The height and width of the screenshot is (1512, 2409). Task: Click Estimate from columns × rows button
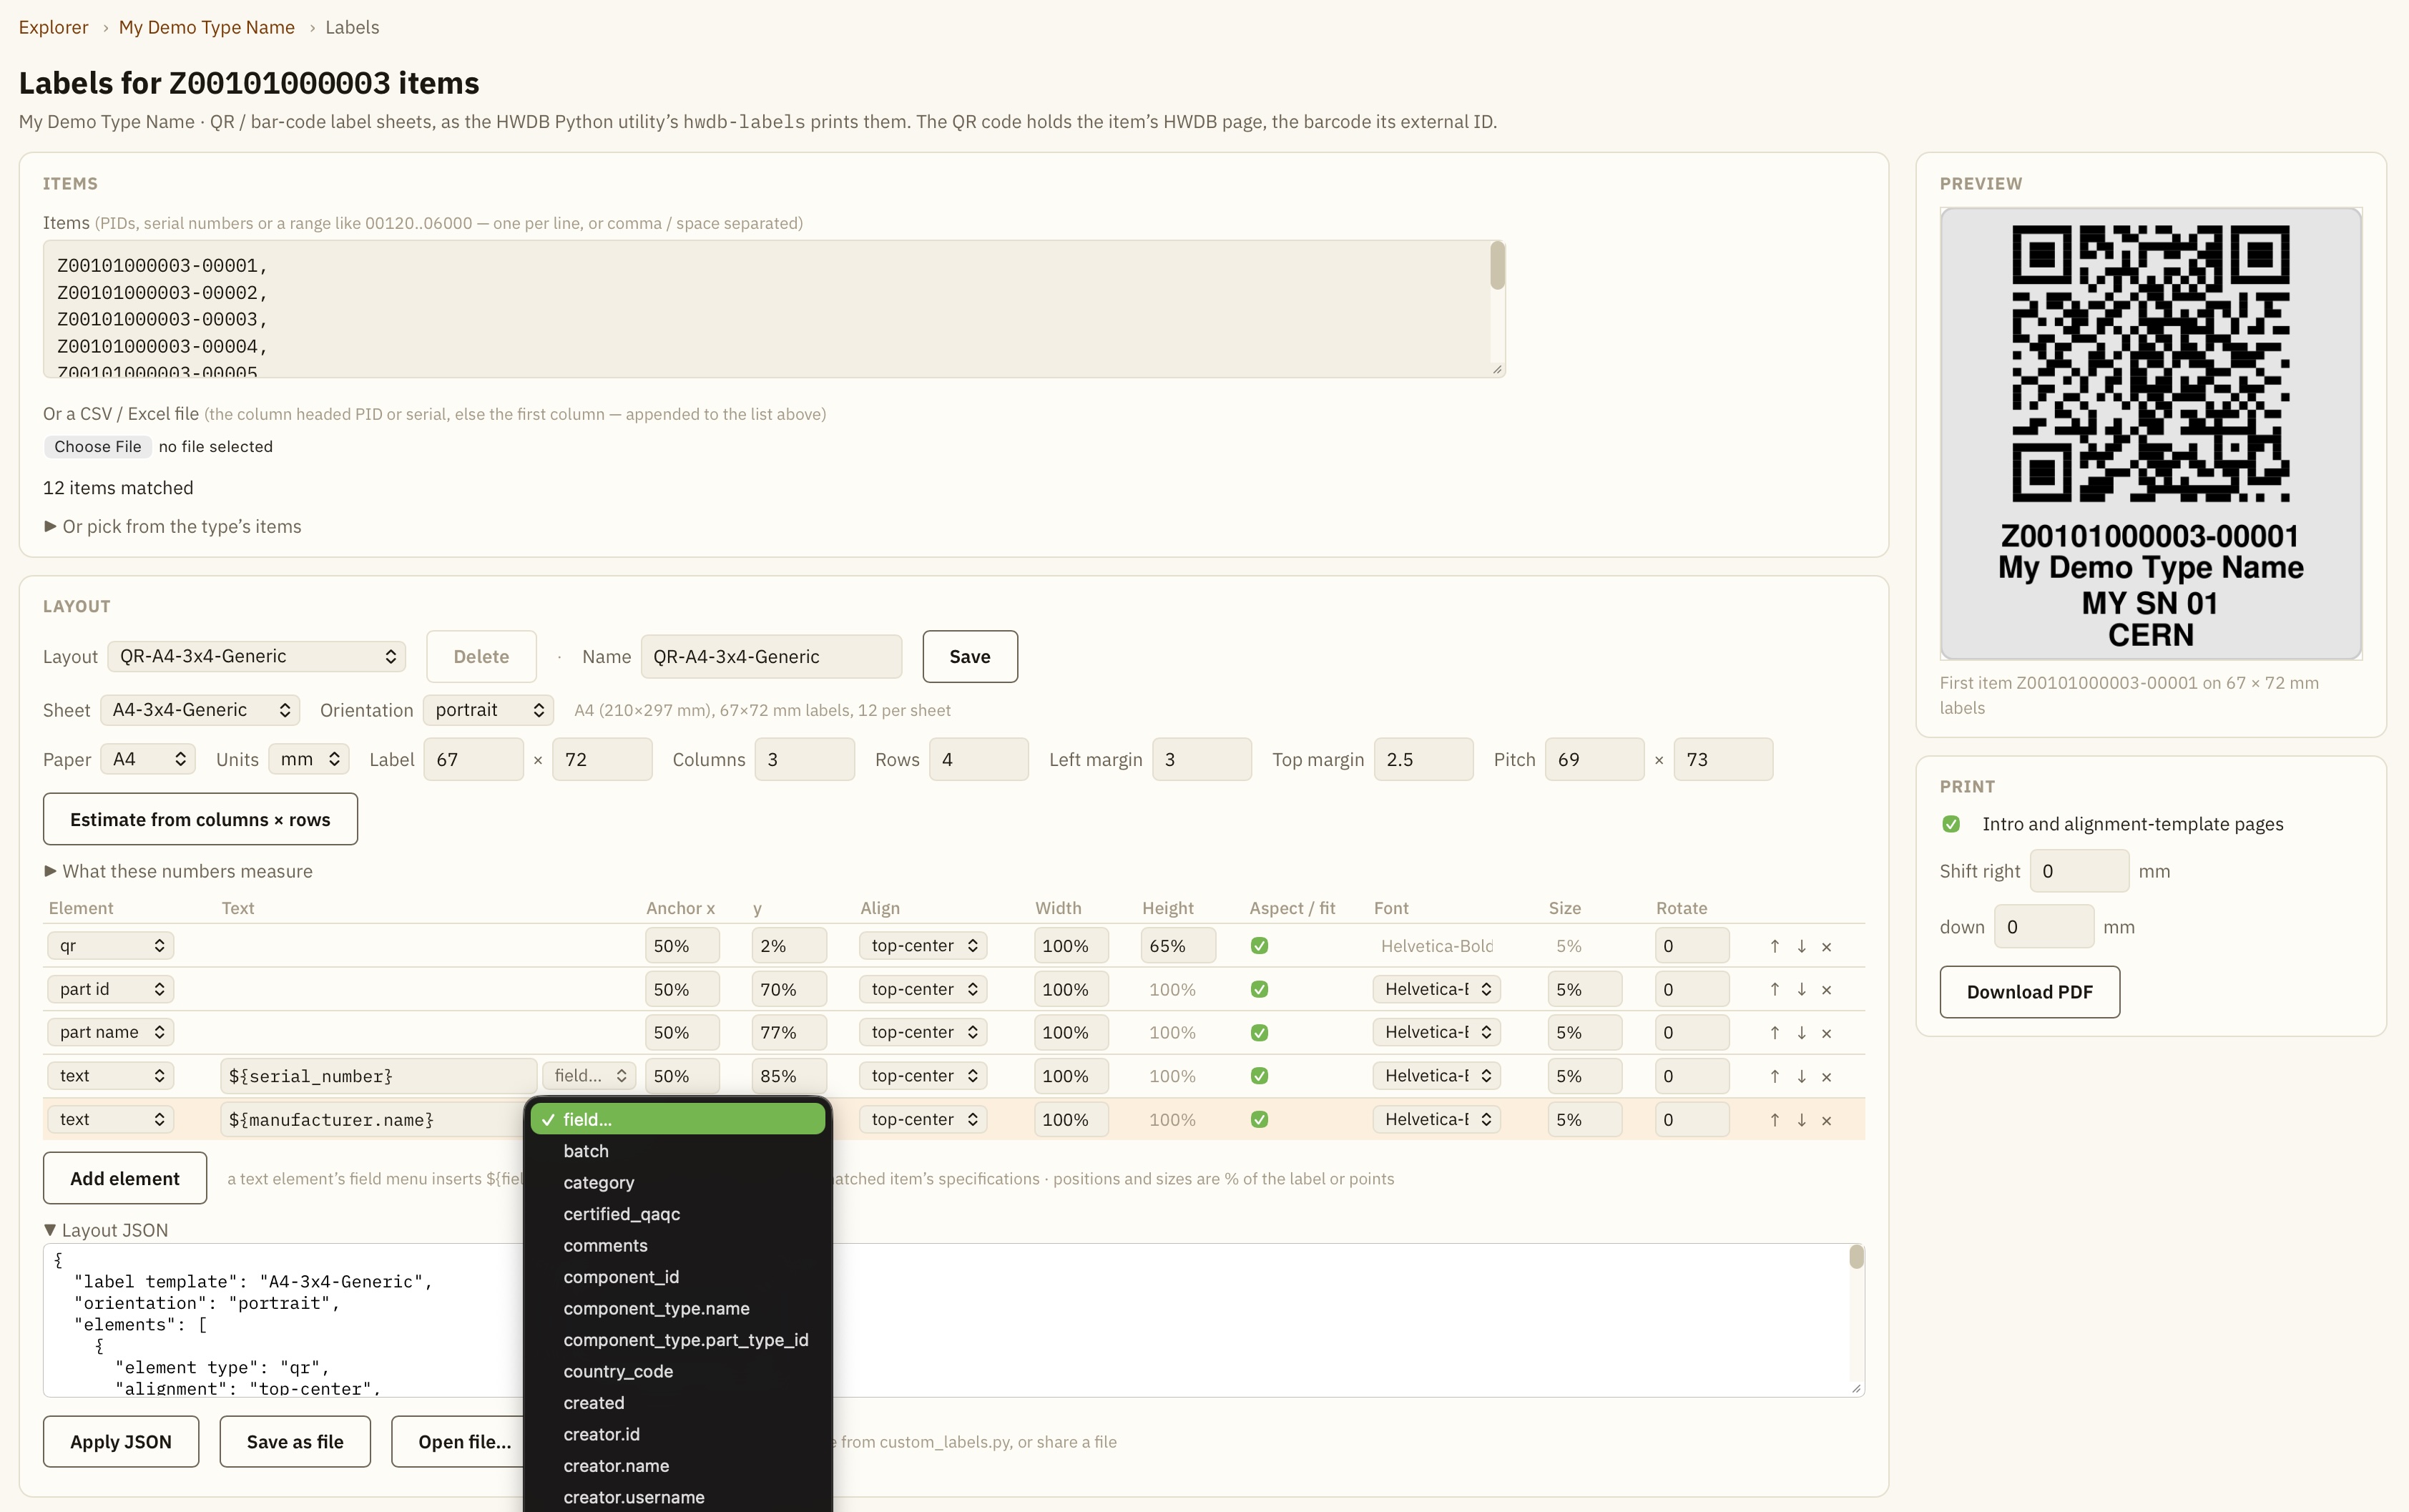tap(200, 820)
